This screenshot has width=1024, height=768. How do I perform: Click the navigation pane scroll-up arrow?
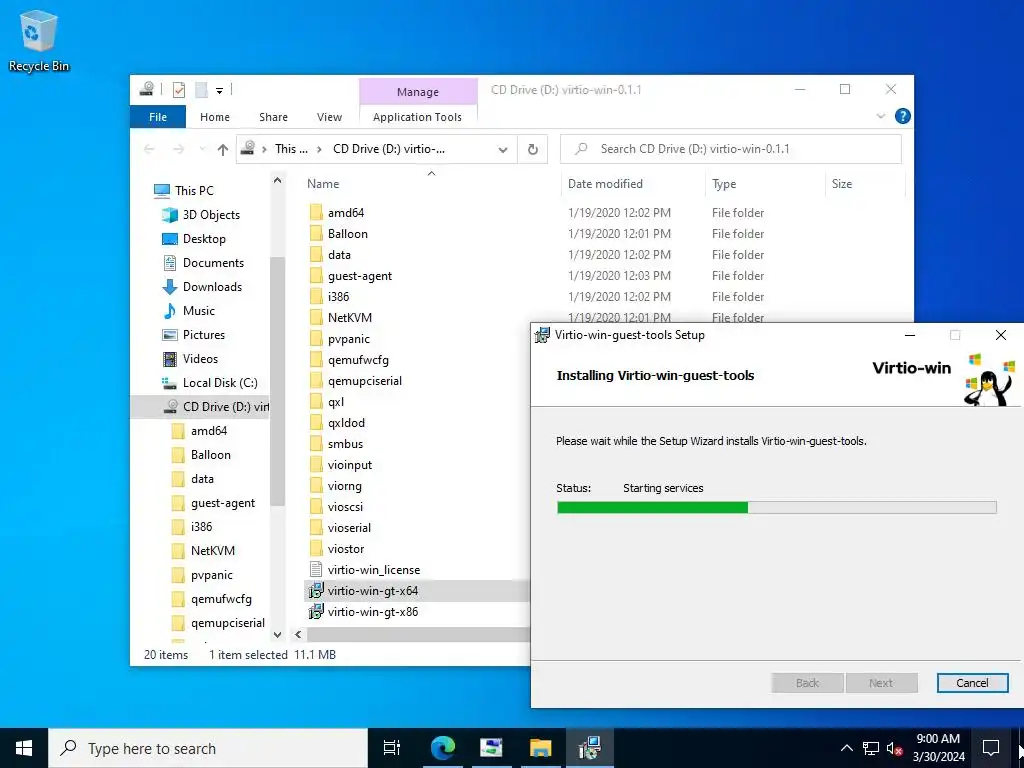click(278, 181)
